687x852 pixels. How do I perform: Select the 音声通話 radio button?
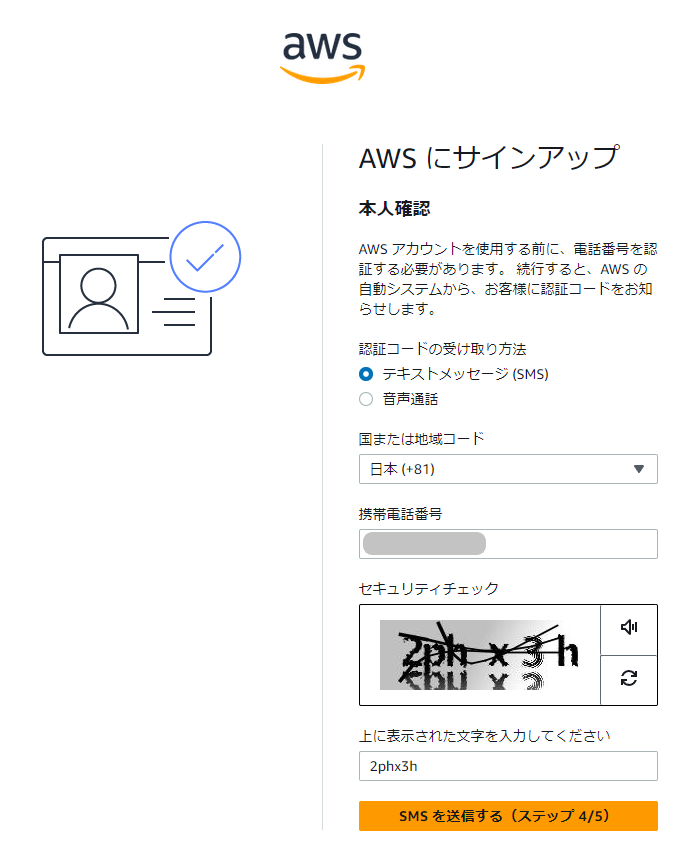pyautogui.click(x=366, y=399)
